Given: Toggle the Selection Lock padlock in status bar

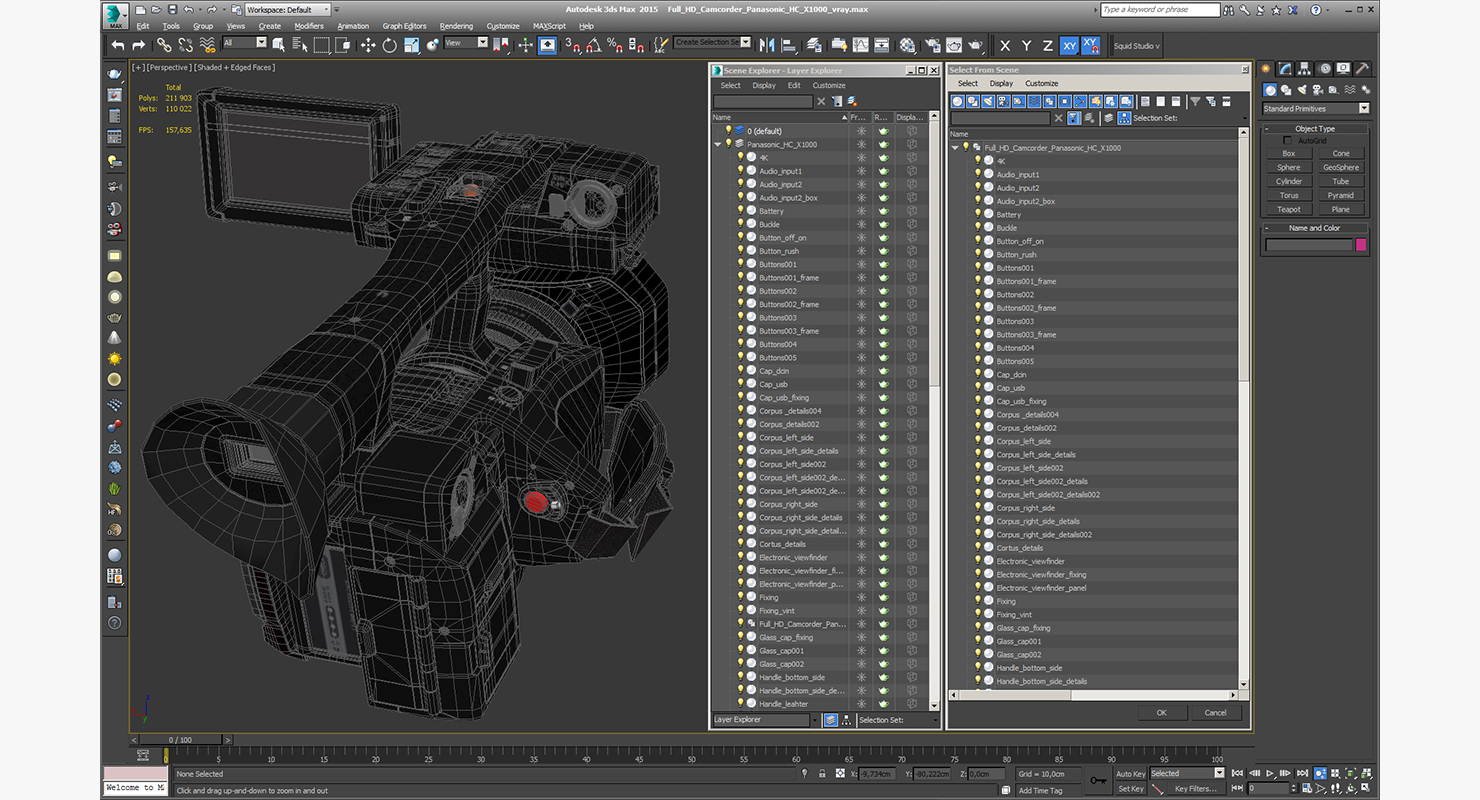Looking at the screenshot, I should (822, 773).
